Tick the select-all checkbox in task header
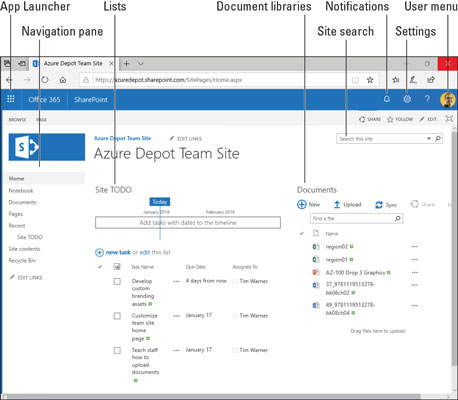The width and height of the screenshot is (458, 400). [117, 267]
